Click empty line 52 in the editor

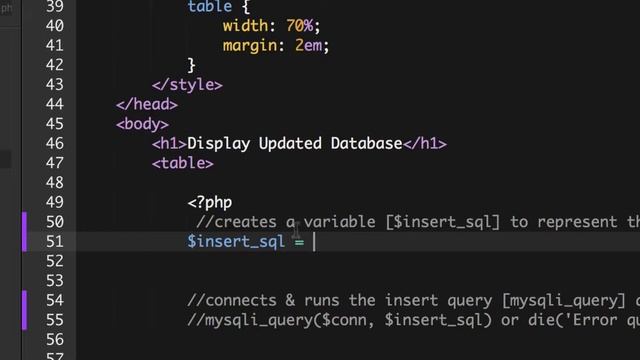tap(358, 261)
